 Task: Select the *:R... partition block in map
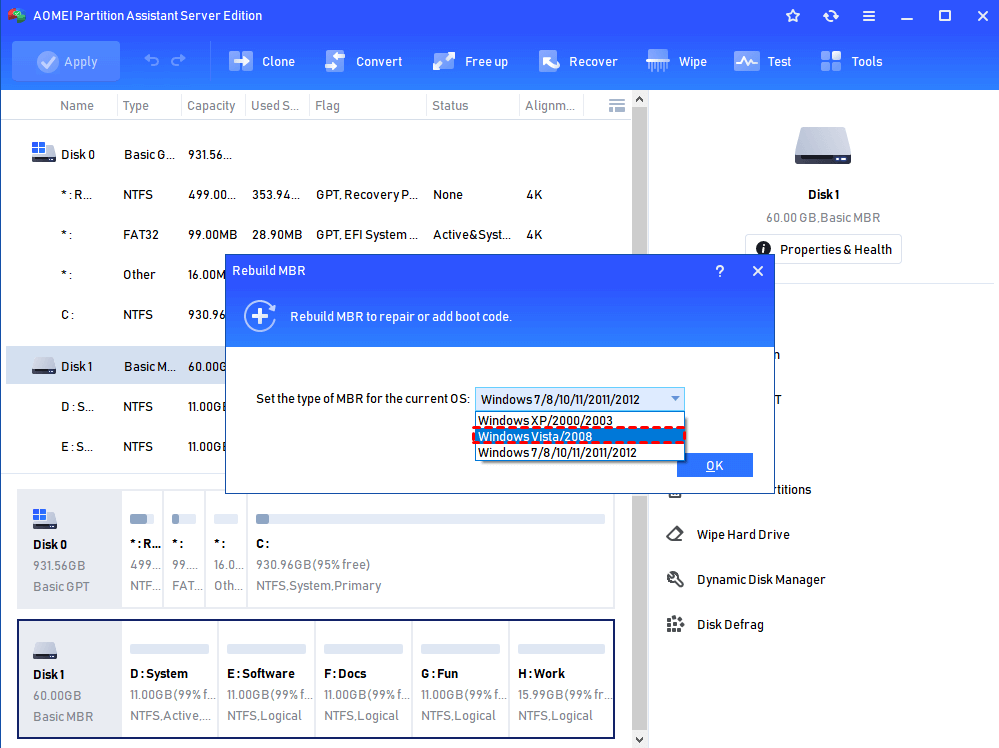click(x=143, y=549)
